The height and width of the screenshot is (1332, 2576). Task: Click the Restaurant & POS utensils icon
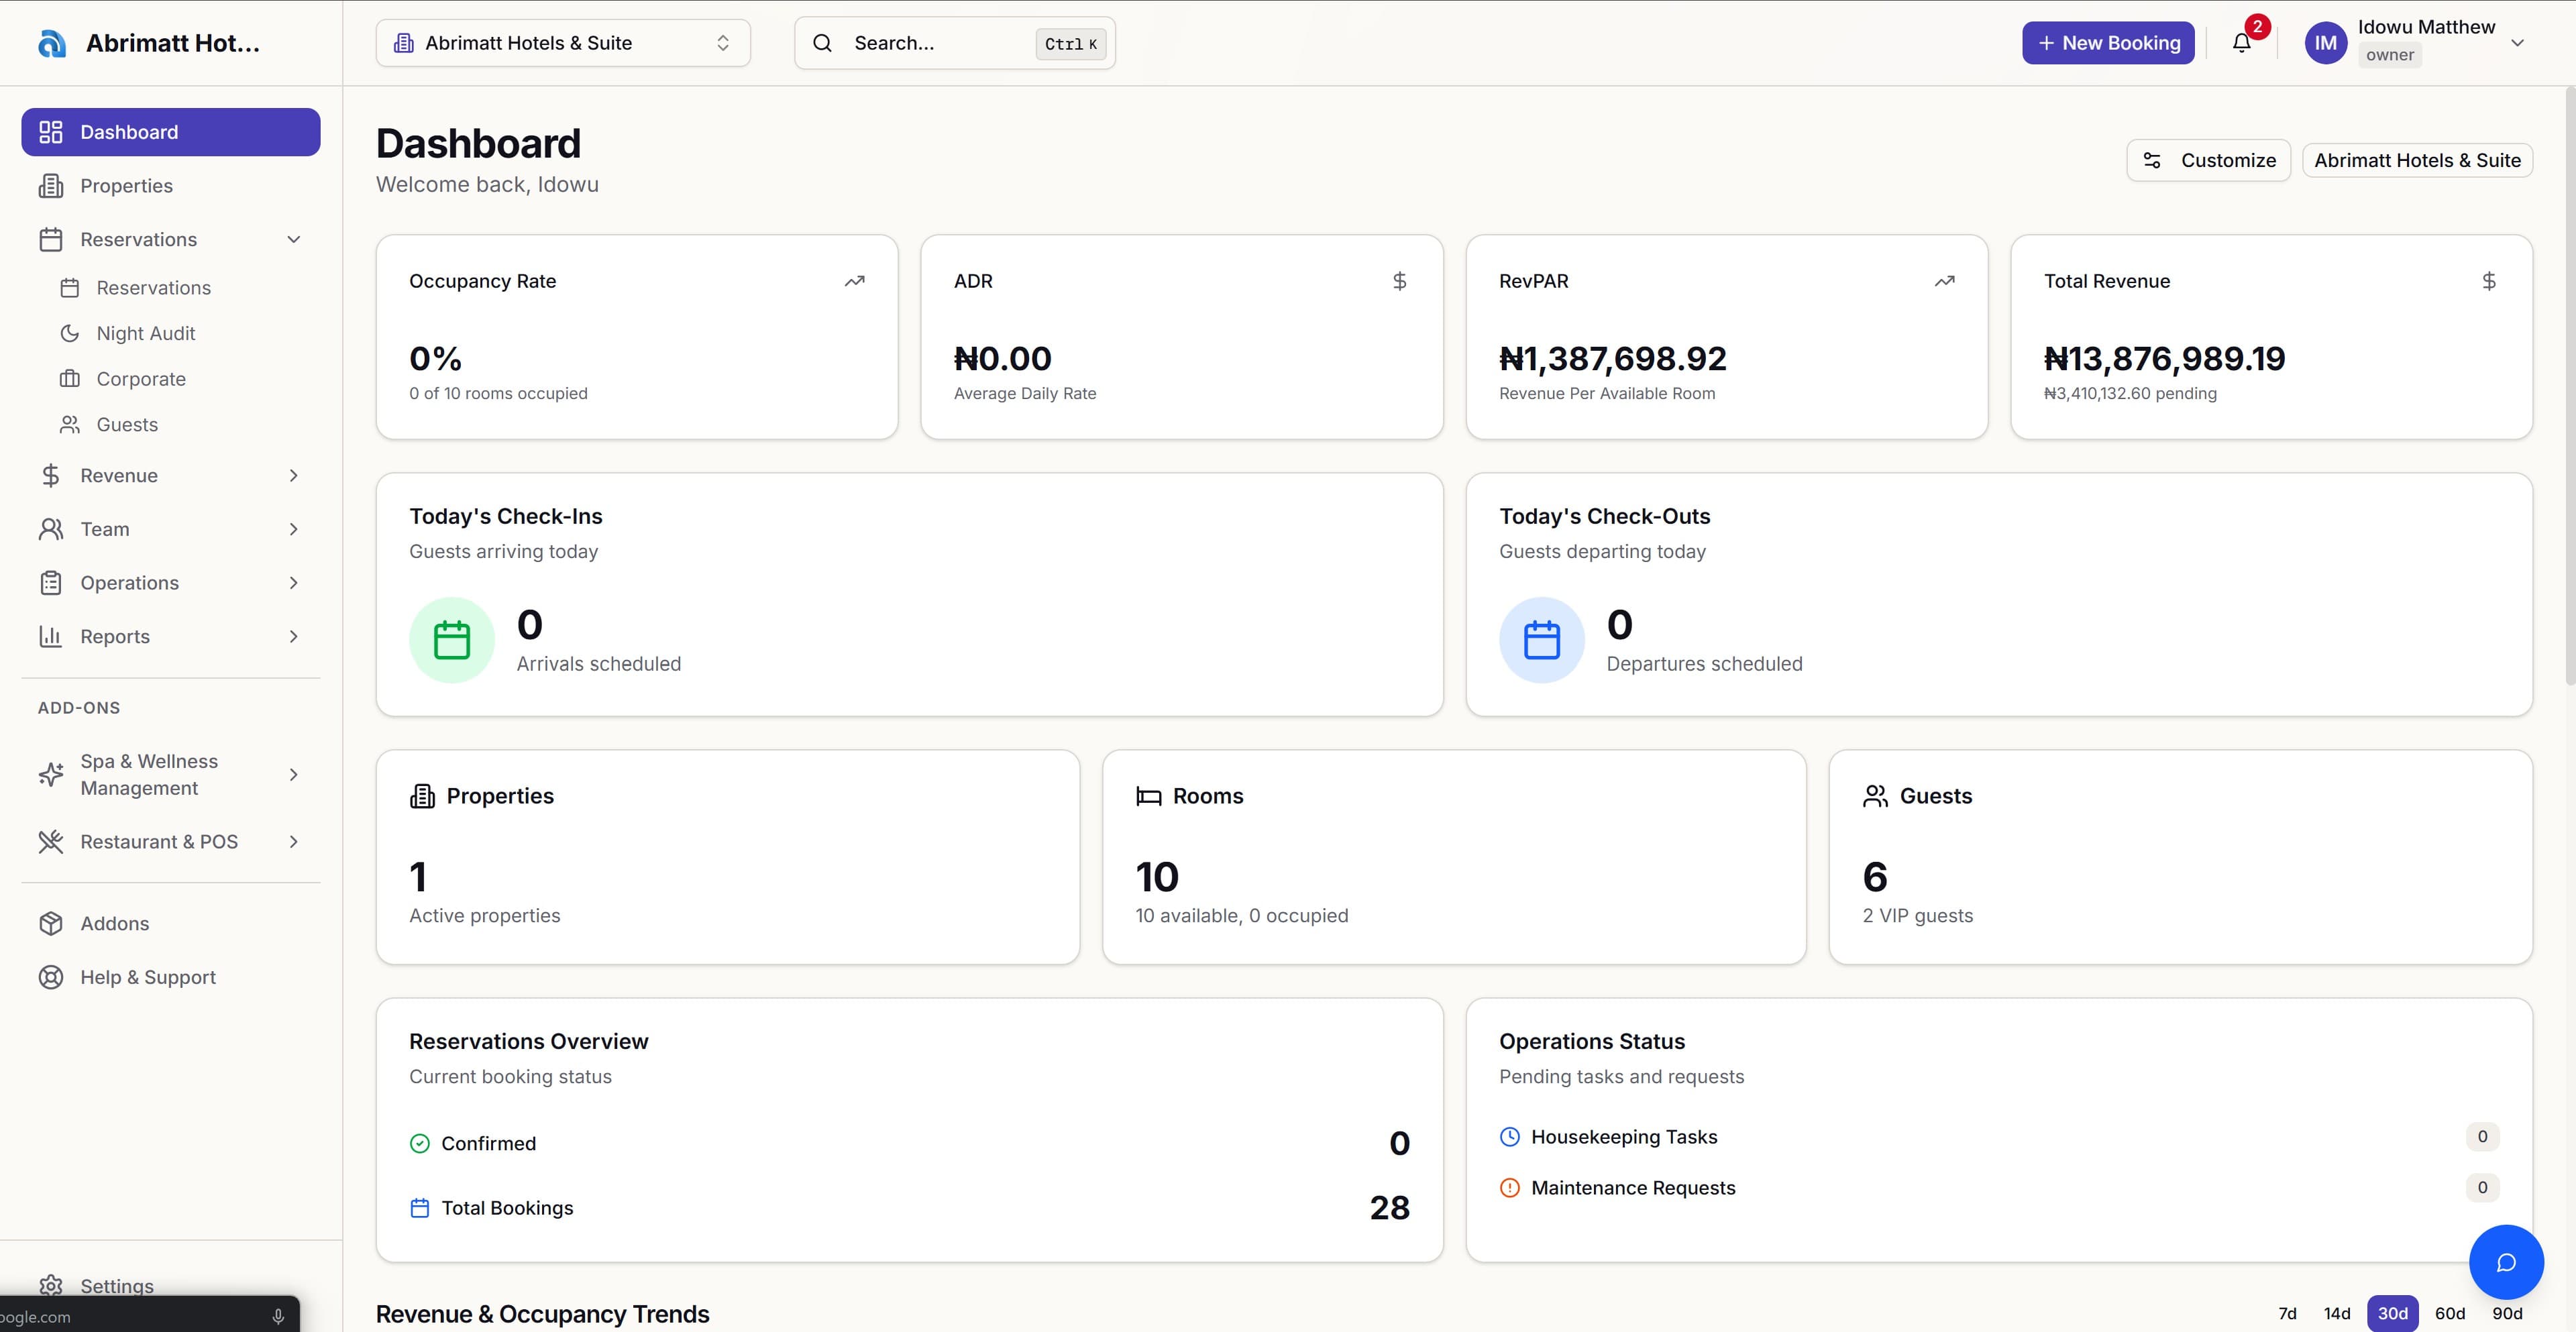click(51, 842)
